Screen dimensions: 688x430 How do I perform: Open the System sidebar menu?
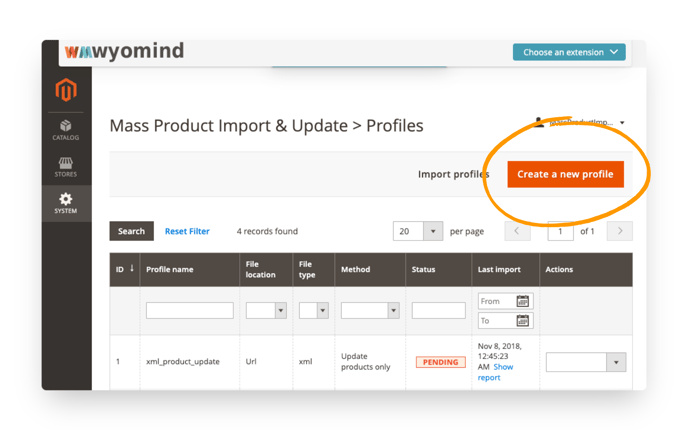point(66,203)
